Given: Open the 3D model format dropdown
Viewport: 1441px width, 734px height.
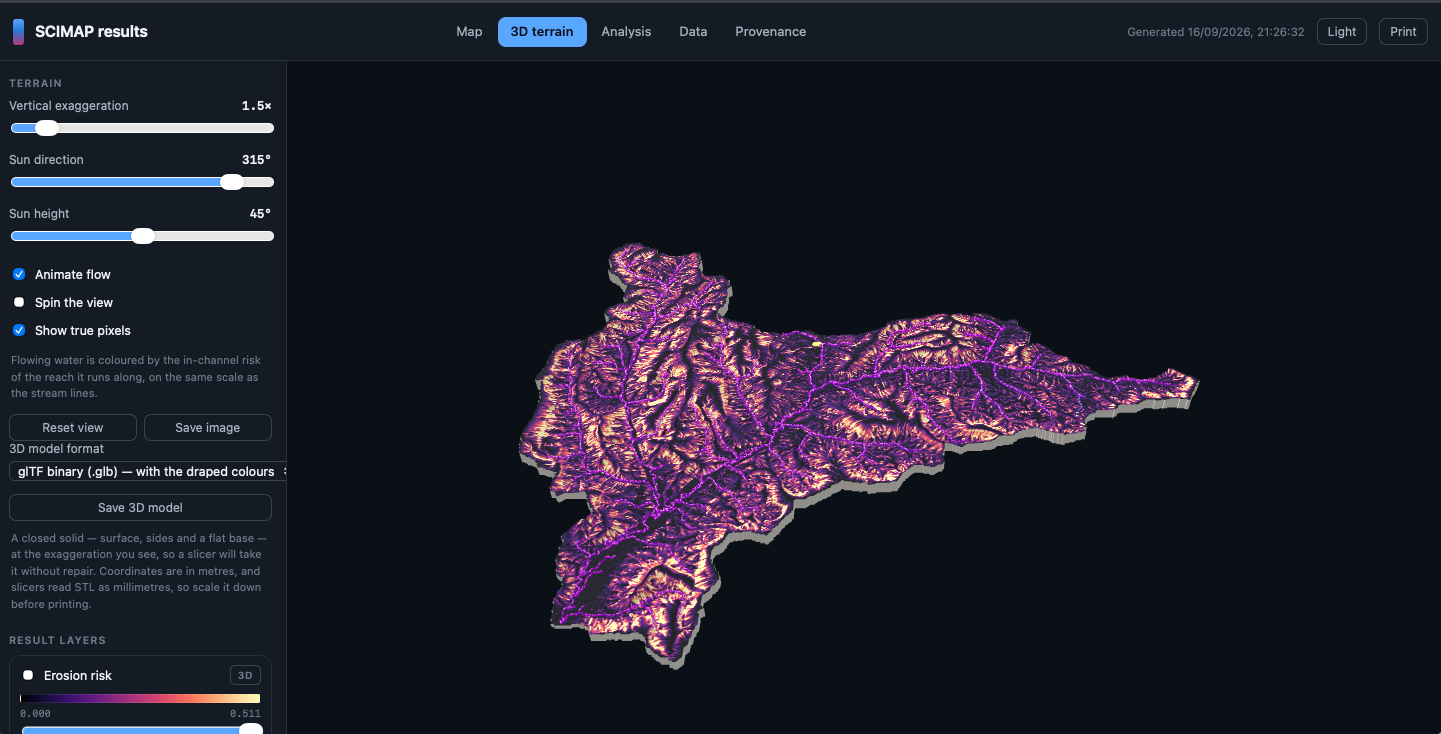Looking at the screenshot, I should [x=148, y=471].
